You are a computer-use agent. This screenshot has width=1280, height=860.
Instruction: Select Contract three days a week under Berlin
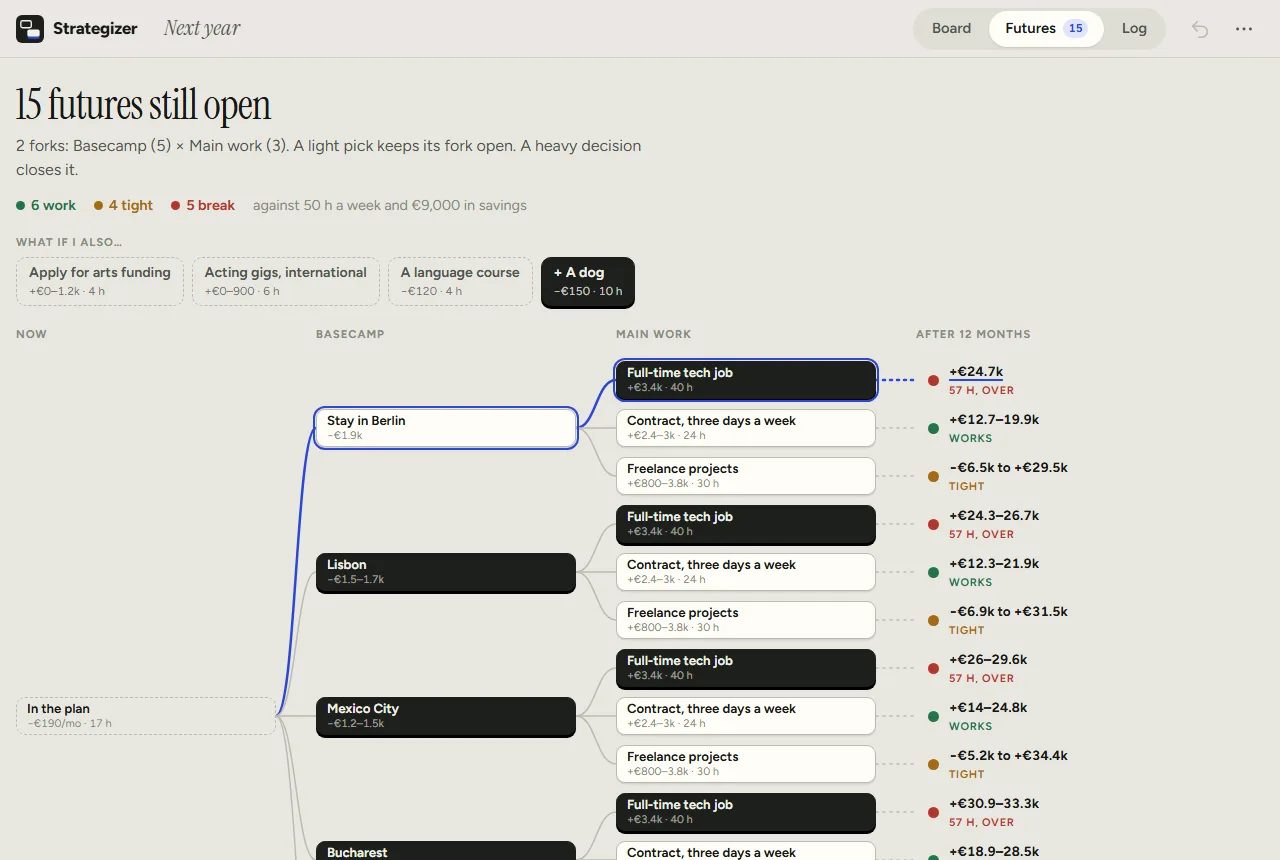[746, 428]
